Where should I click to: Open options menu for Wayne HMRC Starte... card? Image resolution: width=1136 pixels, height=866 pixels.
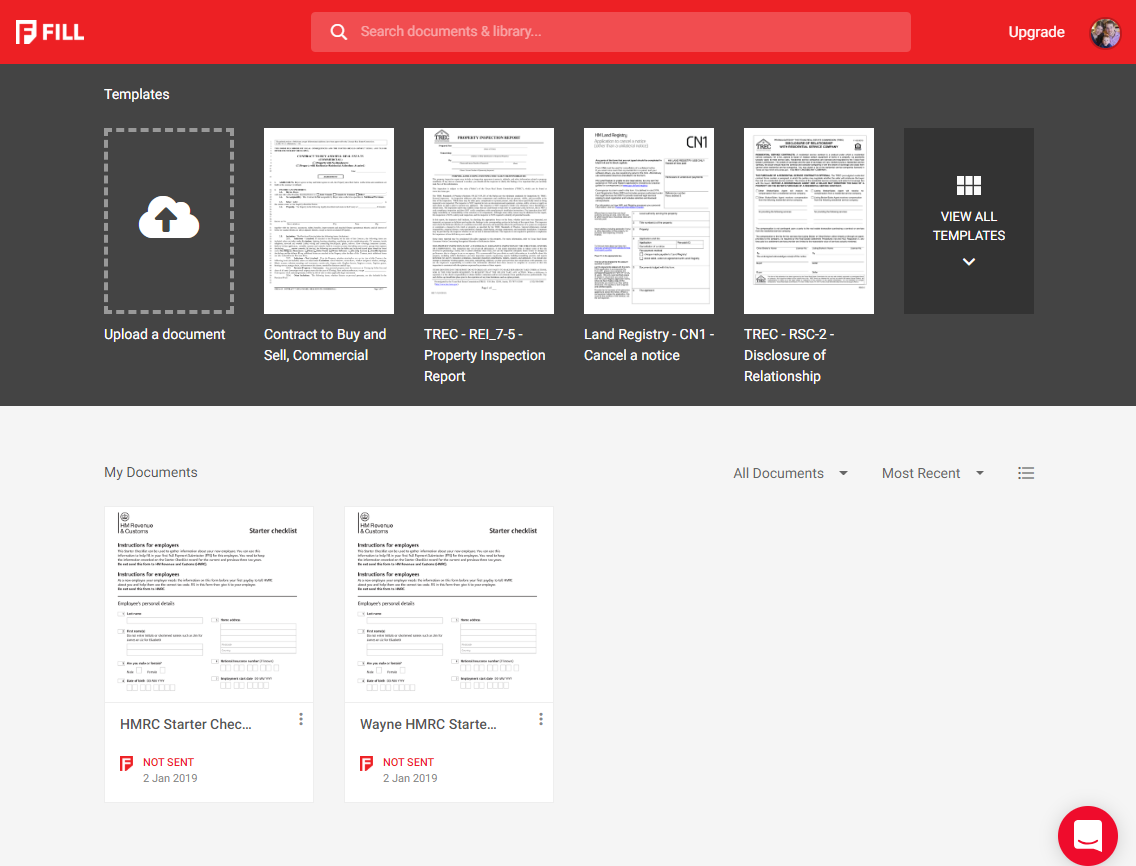(x=540, y=719)
